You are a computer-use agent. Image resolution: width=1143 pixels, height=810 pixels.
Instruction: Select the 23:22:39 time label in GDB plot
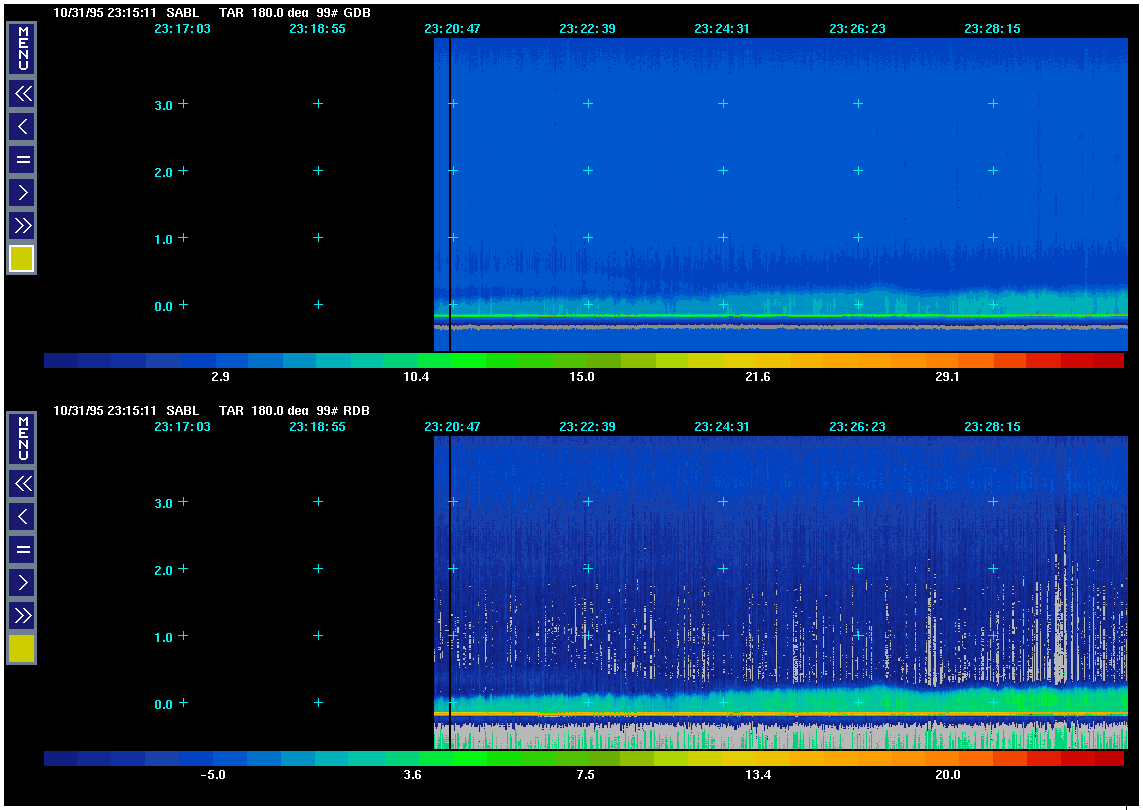(587, 29)
